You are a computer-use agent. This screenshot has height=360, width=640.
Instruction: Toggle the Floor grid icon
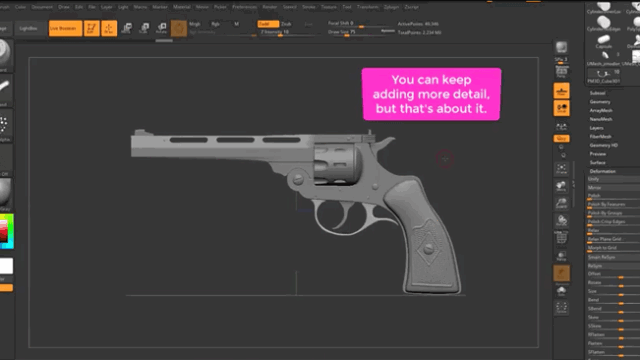562,91
